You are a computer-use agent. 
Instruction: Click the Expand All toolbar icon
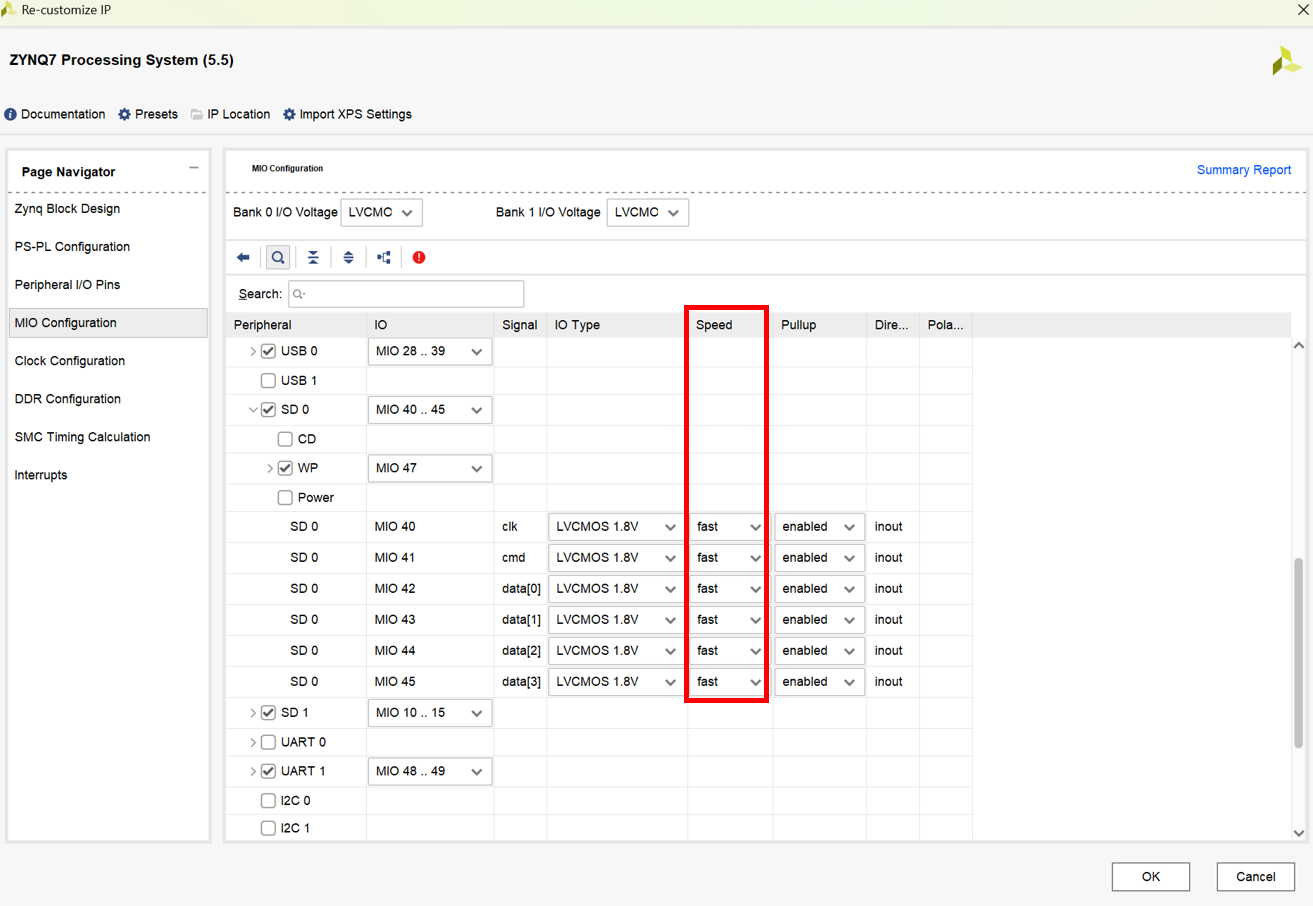coord(348,258)
